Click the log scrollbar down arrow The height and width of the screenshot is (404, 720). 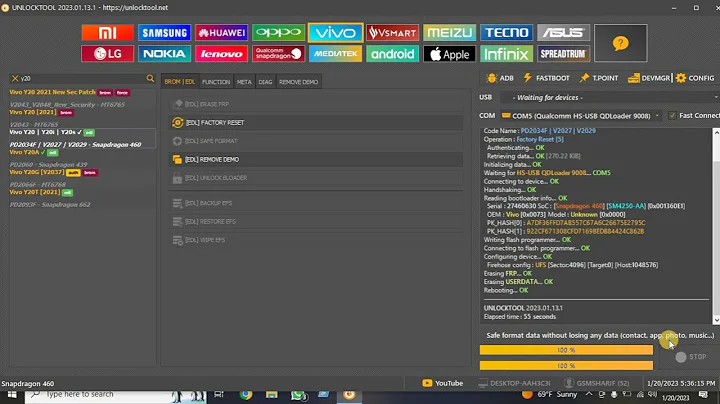716,320
